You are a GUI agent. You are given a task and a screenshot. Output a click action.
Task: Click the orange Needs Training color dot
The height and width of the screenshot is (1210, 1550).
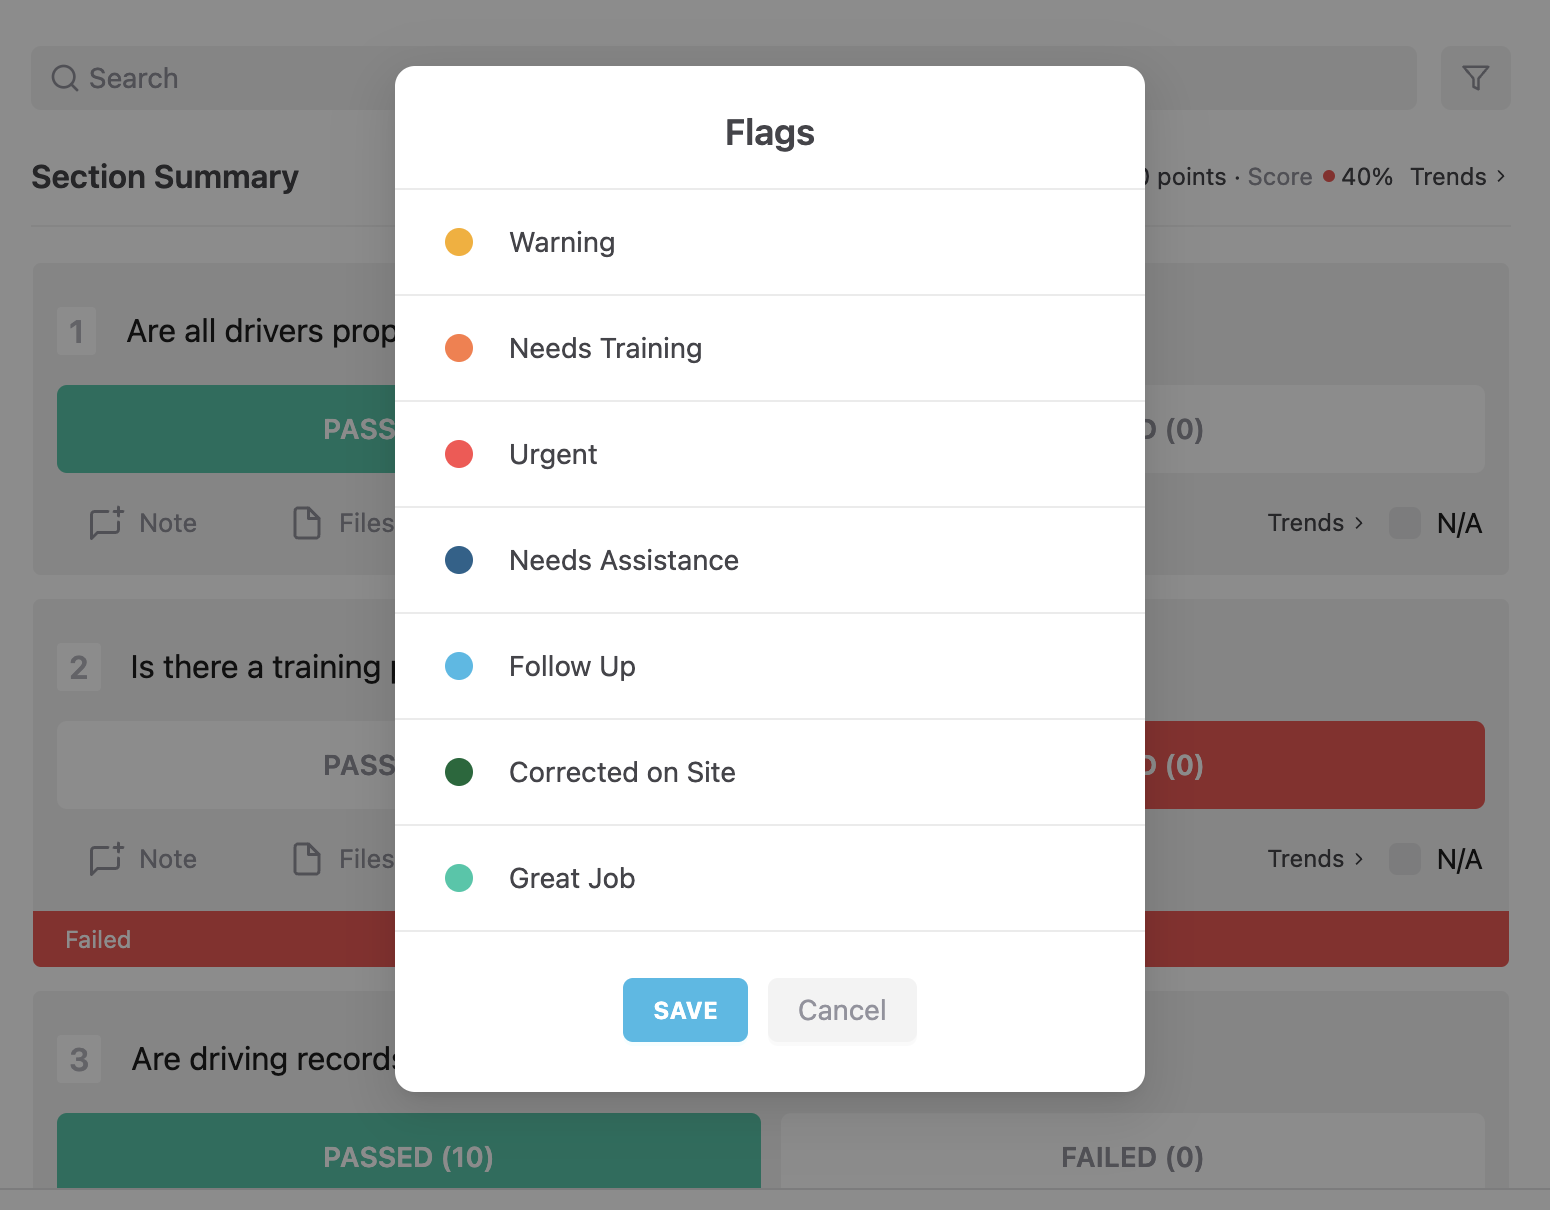click(459, 348)
